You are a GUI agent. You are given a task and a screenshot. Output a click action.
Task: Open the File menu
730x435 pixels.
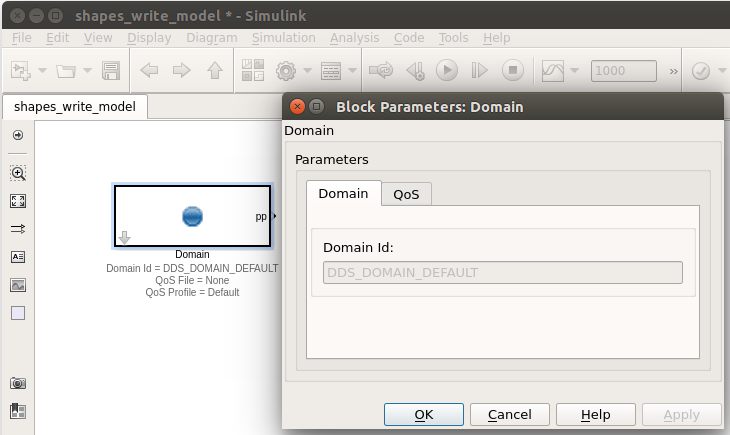[21, 38]
